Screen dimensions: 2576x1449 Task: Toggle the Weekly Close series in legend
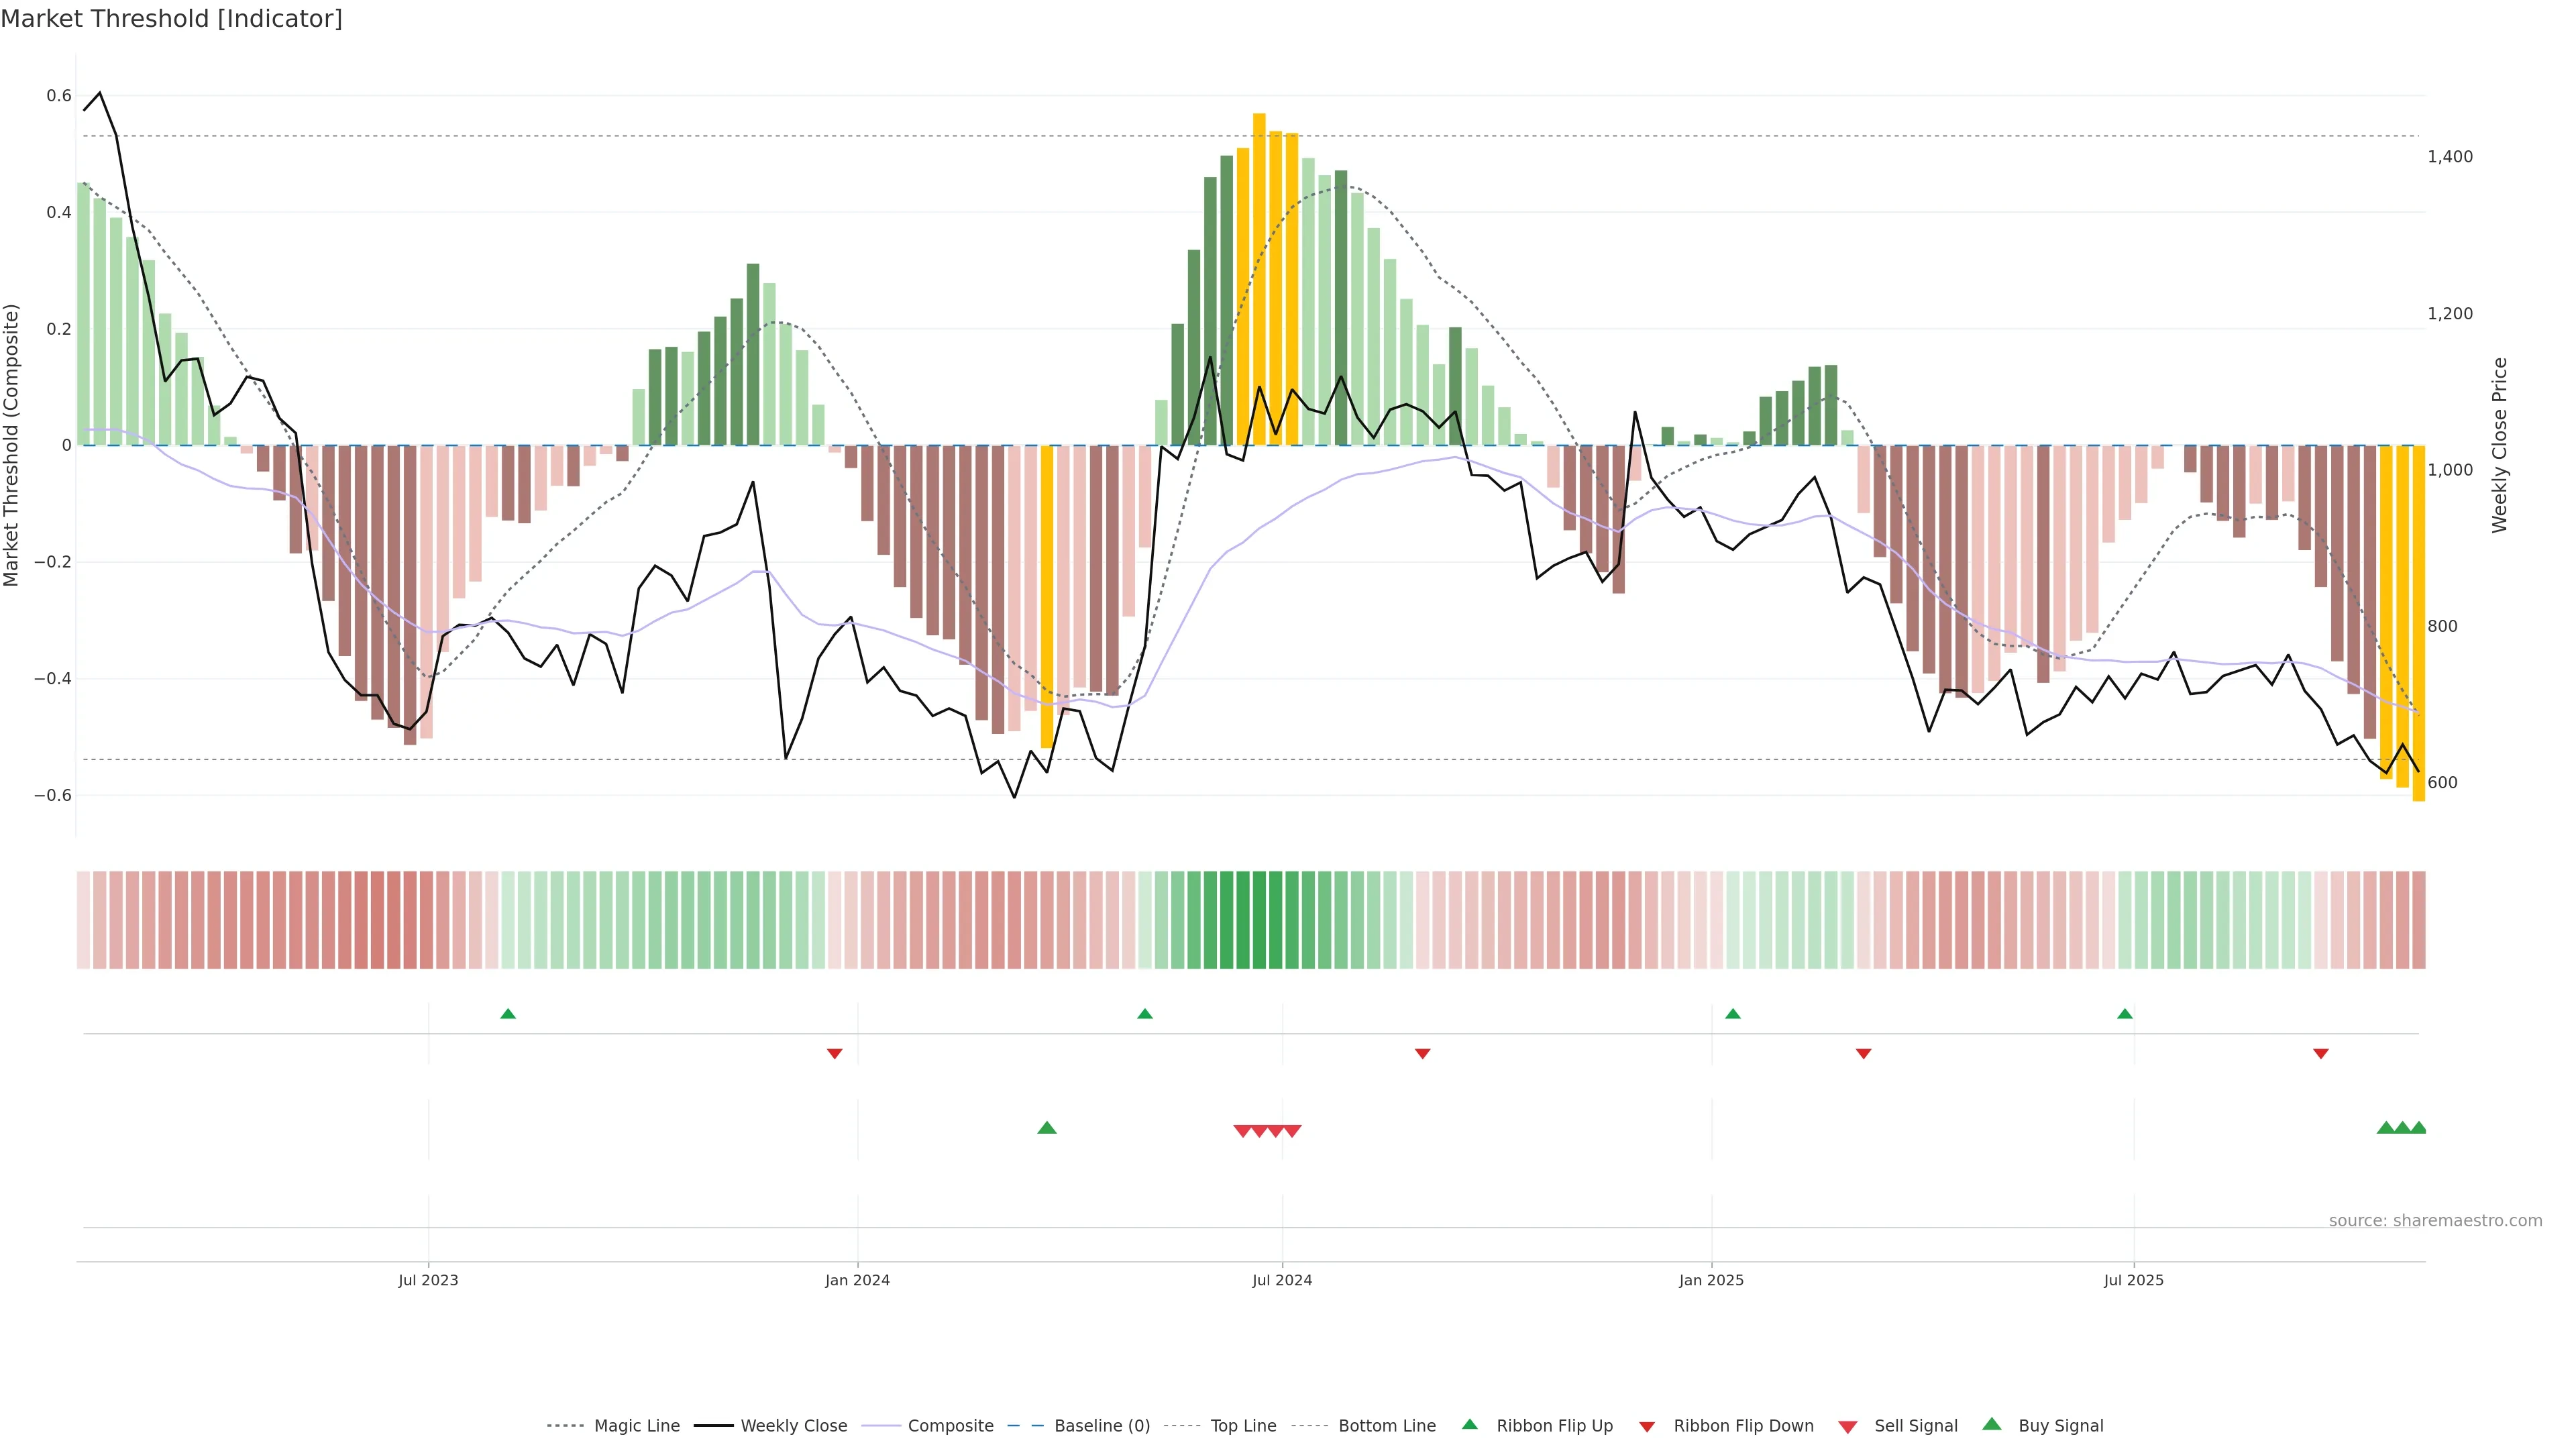click(793, 1426)
